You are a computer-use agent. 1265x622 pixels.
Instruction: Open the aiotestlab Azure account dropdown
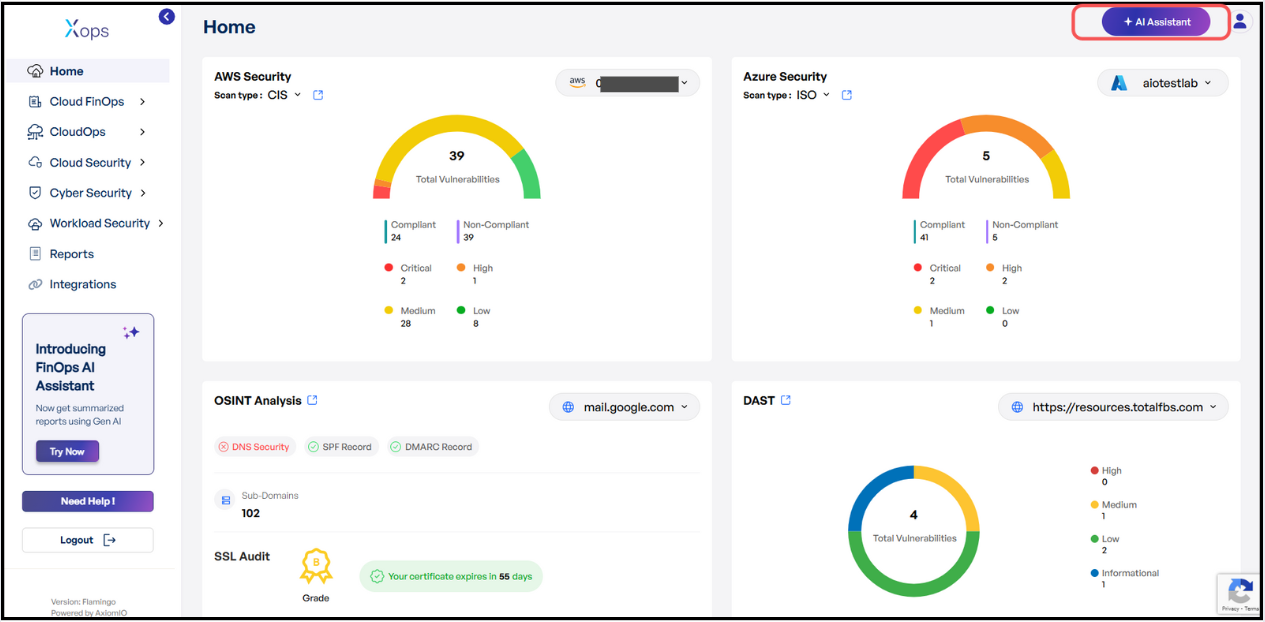[x=1163, y=83]
